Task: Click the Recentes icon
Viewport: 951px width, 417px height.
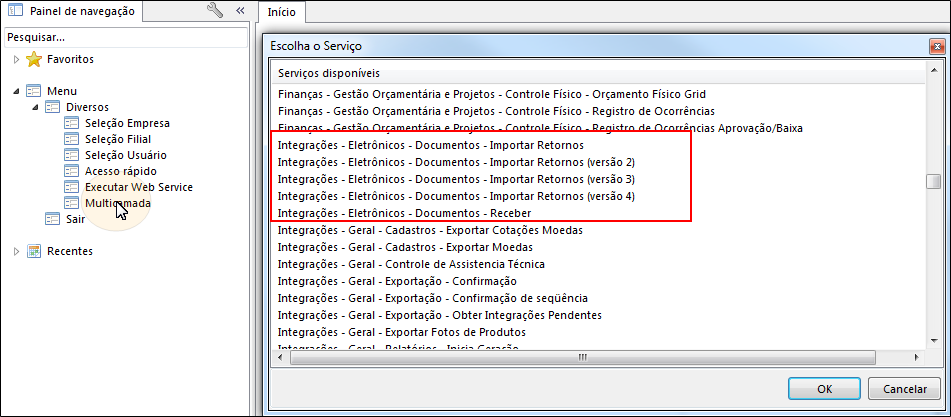Action: 34,251
